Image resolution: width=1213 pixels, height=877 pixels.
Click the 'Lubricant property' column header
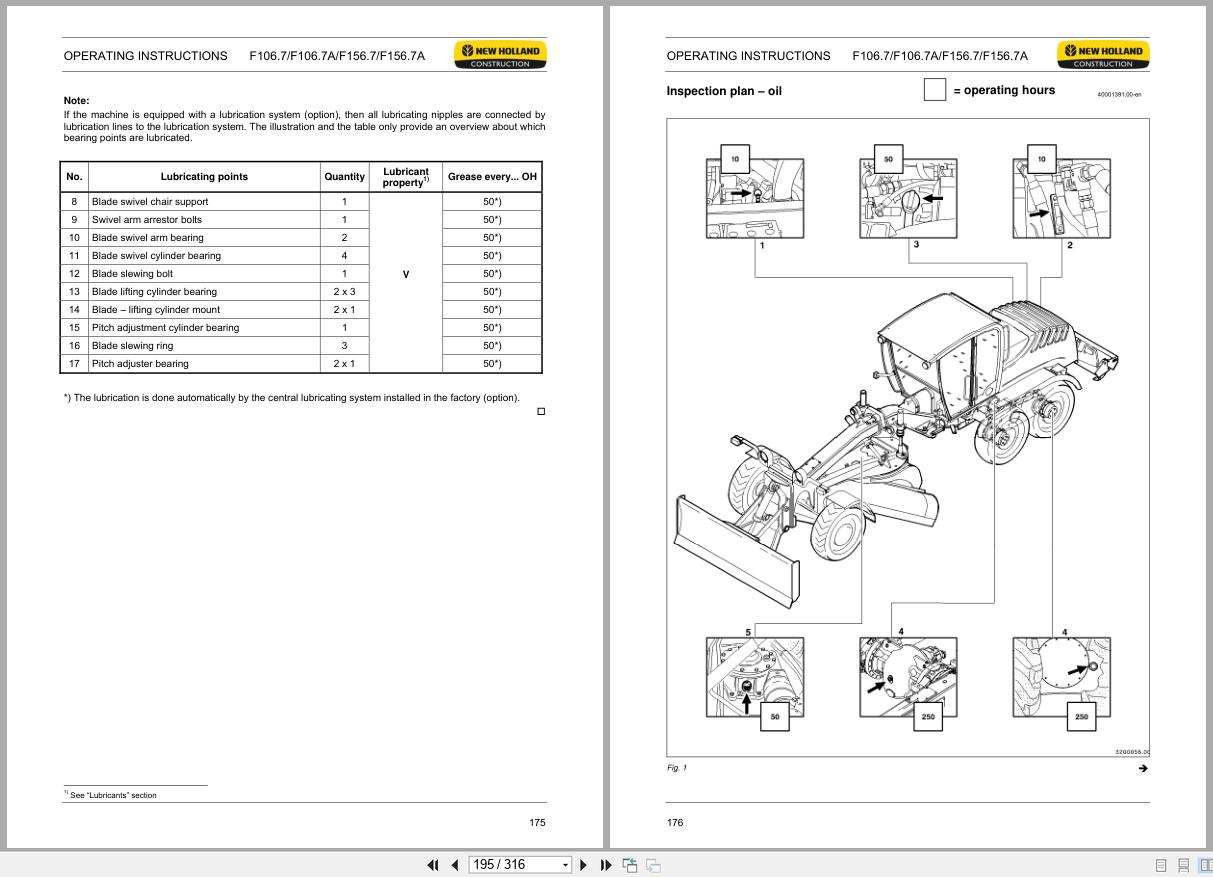tap(406, 177)
